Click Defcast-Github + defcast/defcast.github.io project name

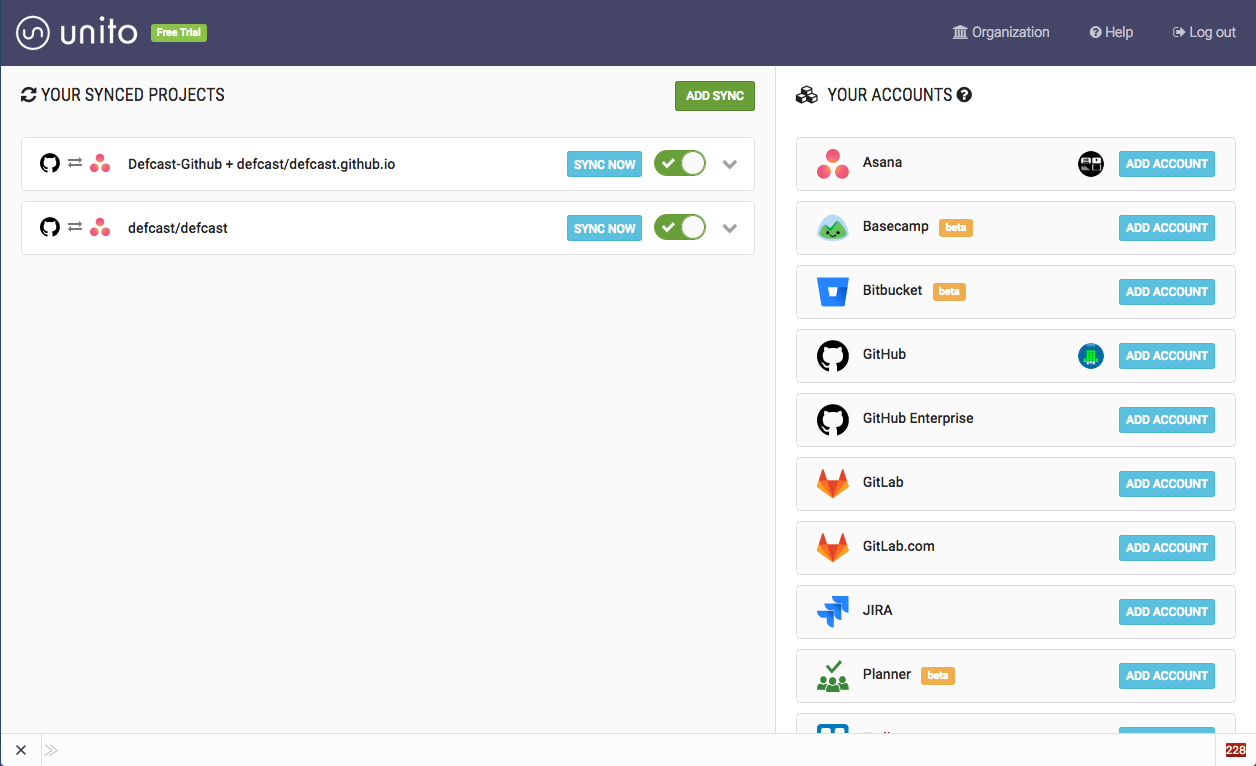[262, 164]
